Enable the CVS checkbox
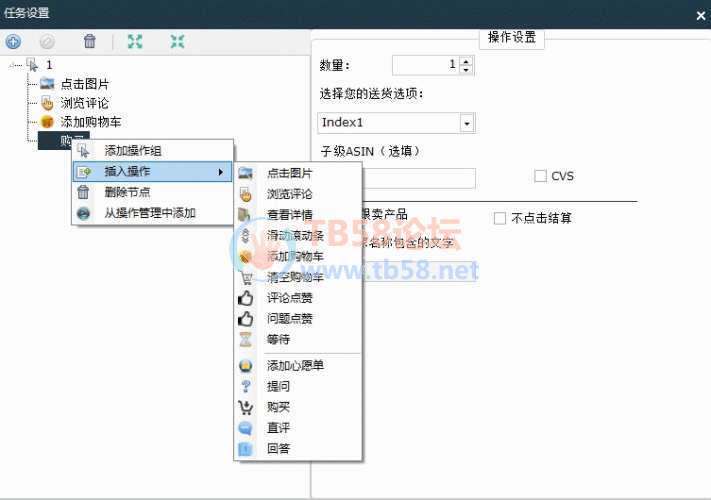The height and width of the screenshot is (500, 711). coord(541,176)
